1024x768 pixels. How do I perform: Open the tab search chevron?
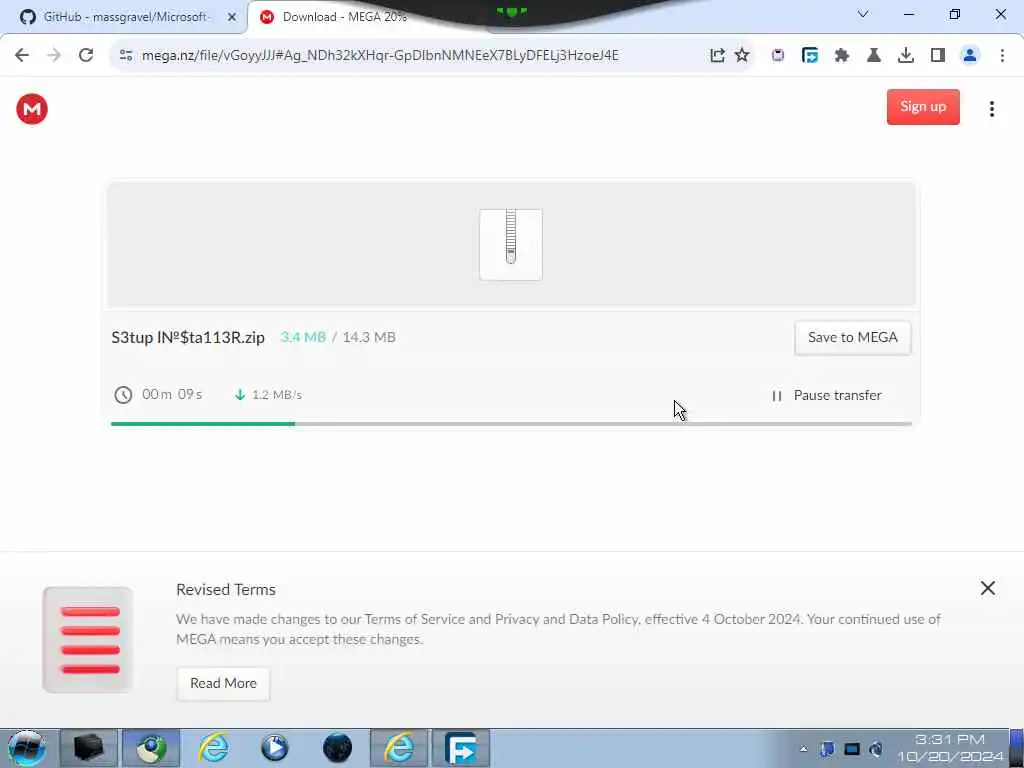click(863, 14)
